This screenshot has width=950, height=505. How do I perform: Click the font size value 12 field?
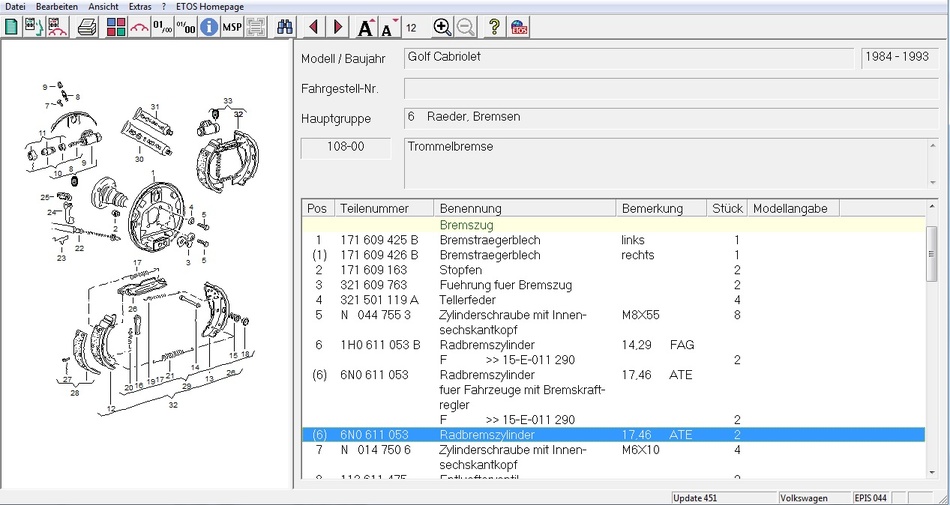[412, 28]
